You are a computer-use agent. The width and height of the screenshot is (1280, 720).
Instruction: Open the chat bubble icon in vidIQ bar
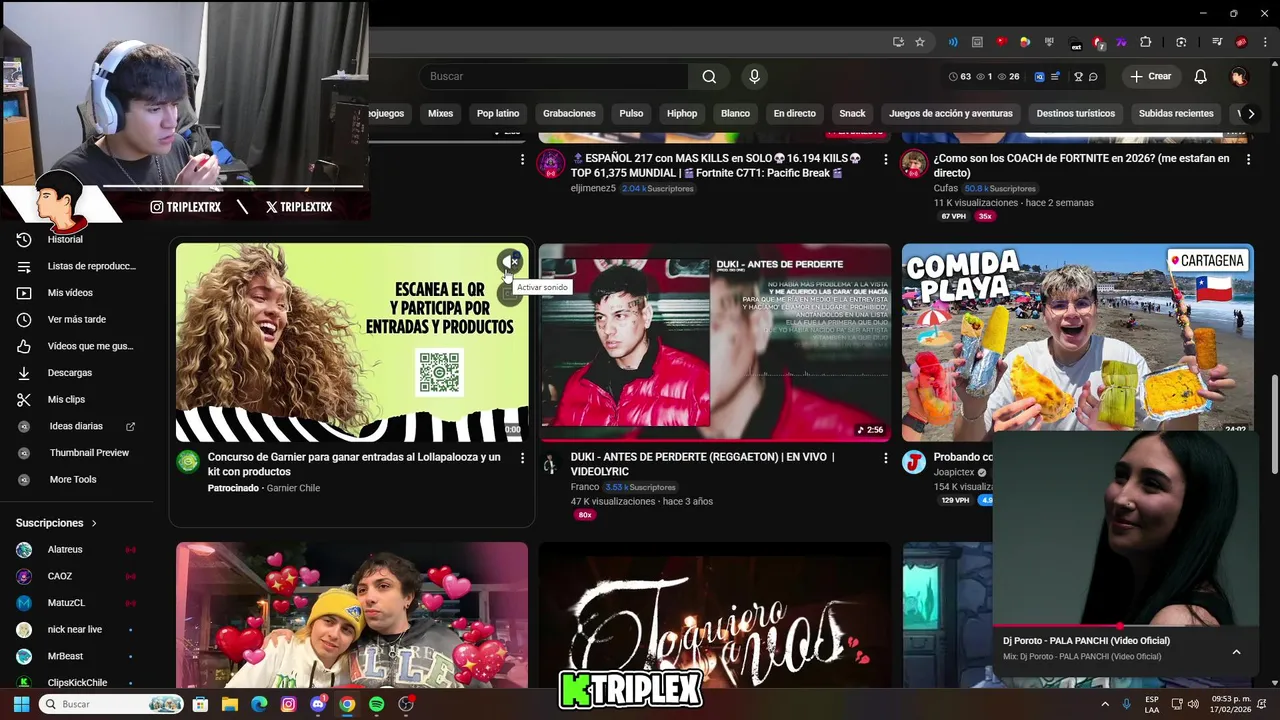click(x=1093, y=77)
